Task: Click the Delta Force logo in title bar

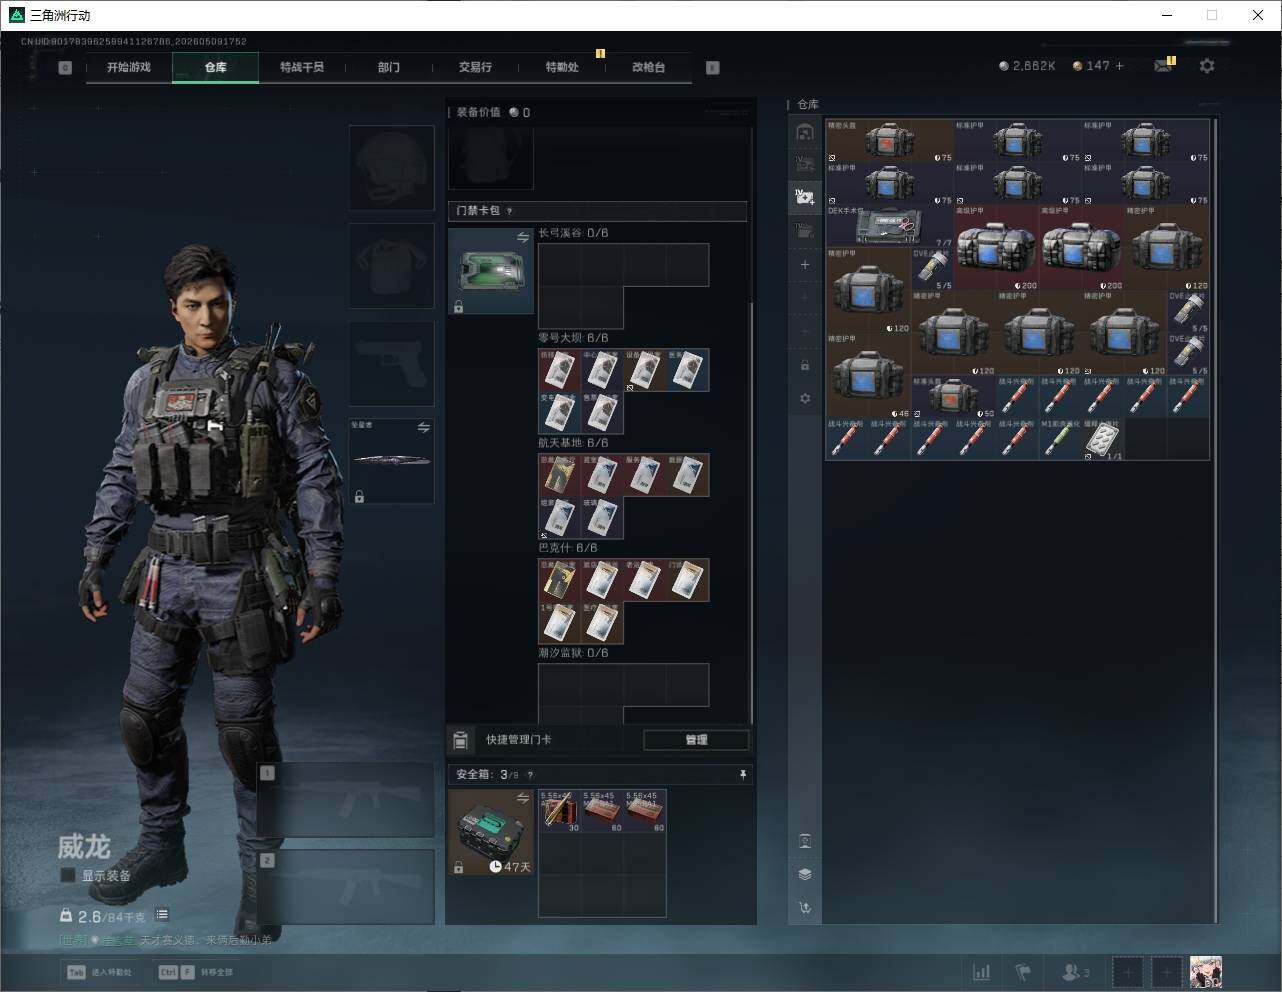Action: coord(16,15)
